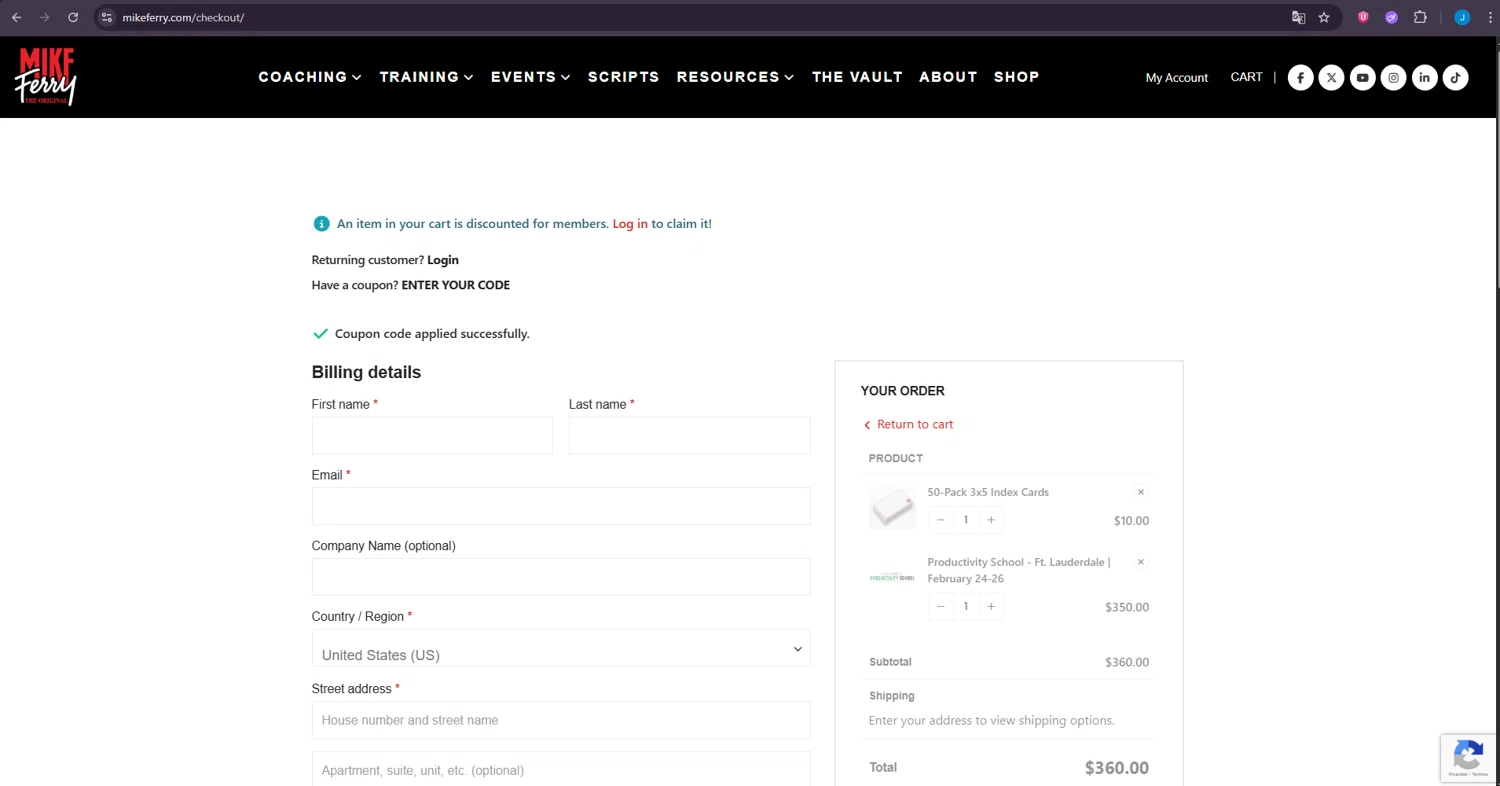Reload the page with refresh icon
This screenshot has height=786, width=1500.
(73, 17)
